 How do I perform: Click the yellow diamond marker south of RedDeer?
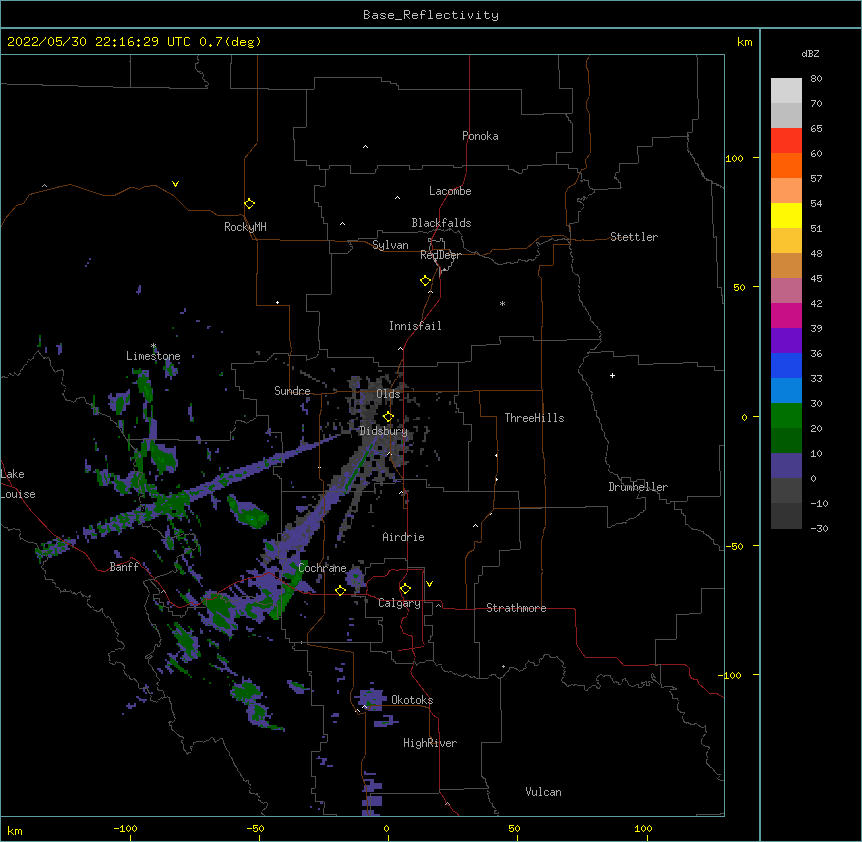click(x=426, y=281)
